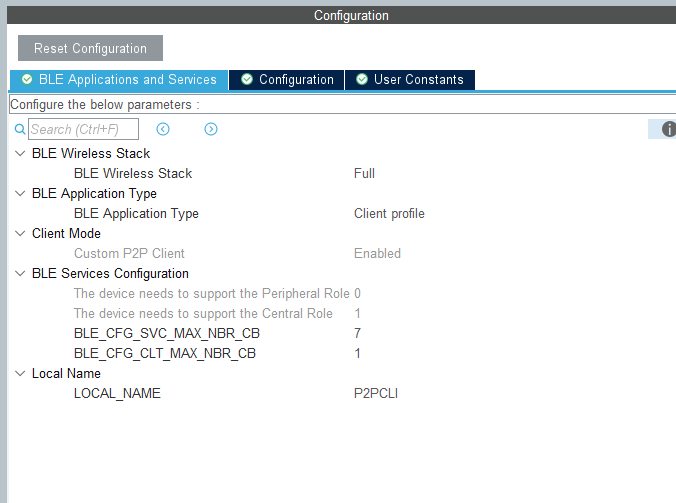Collapse the BLE Wireless Stack group

pyautogui.click(x=20, y=153)
